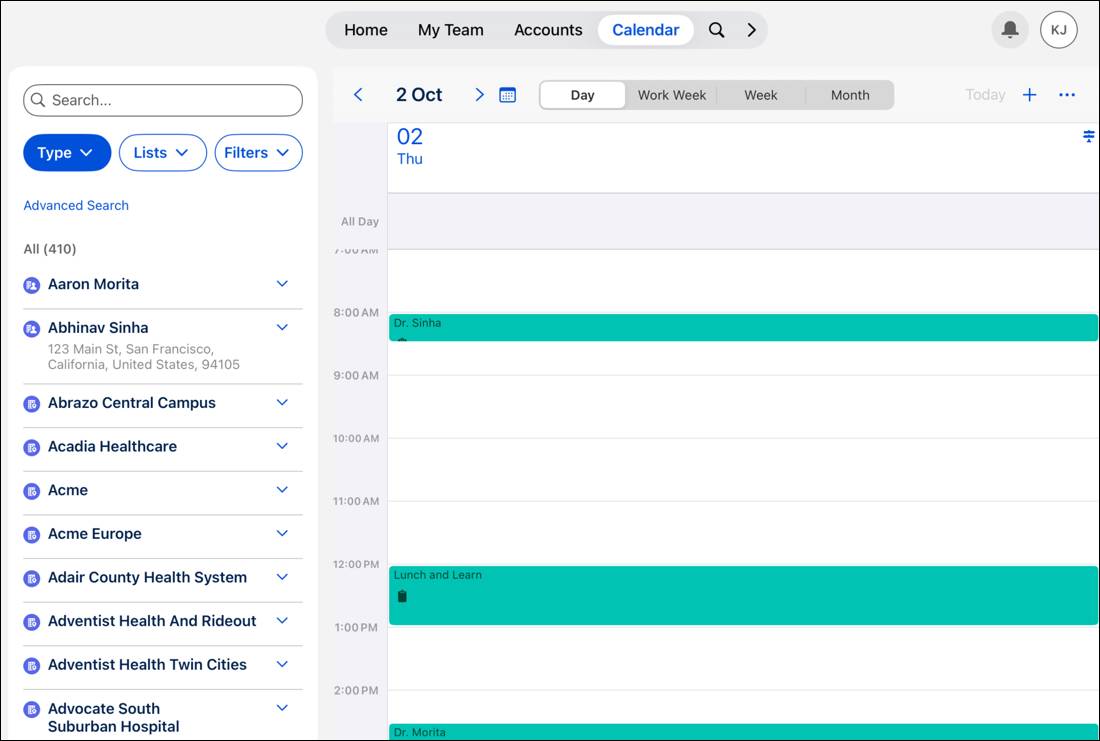Select the Calendar tab

click(645, 30)
